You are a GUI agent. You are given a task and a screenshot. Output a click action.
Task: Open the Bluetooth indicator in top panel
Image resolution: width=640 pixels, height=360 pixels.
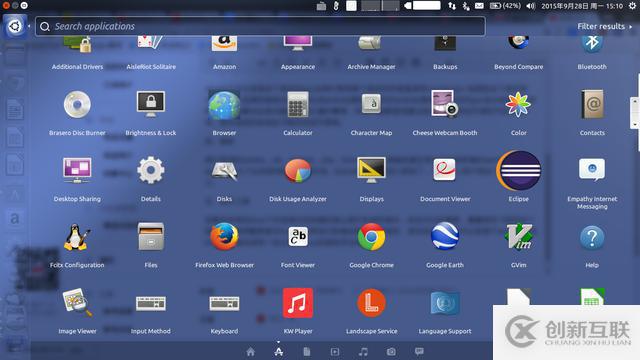tap(466, 6)
